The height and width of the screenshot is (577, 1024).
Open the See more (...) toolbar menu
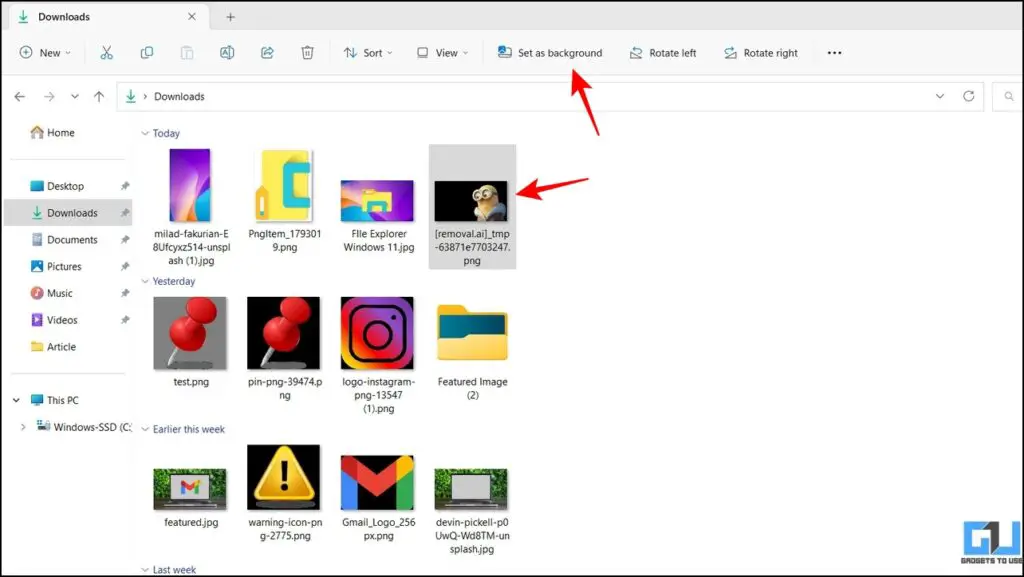click(835, 52)
